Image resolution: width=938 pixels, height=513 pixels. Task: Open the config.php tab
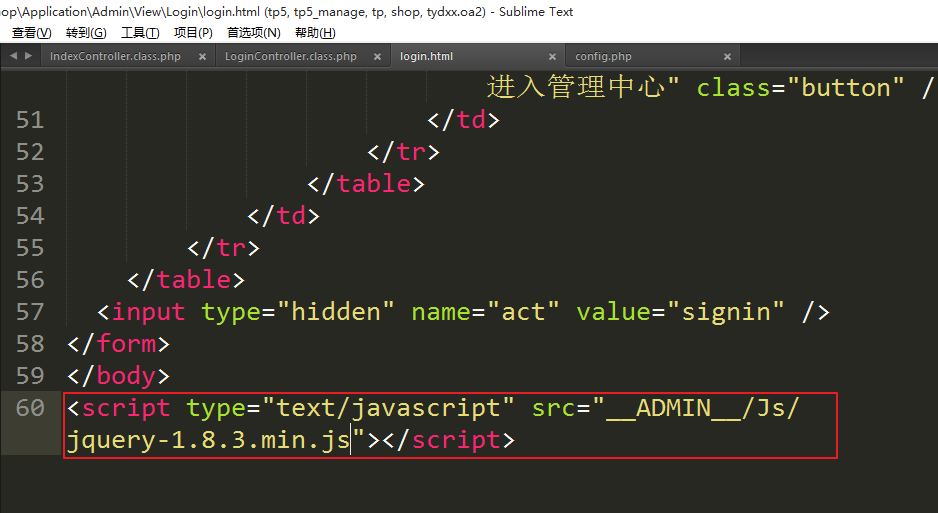(x=603, y=57)
